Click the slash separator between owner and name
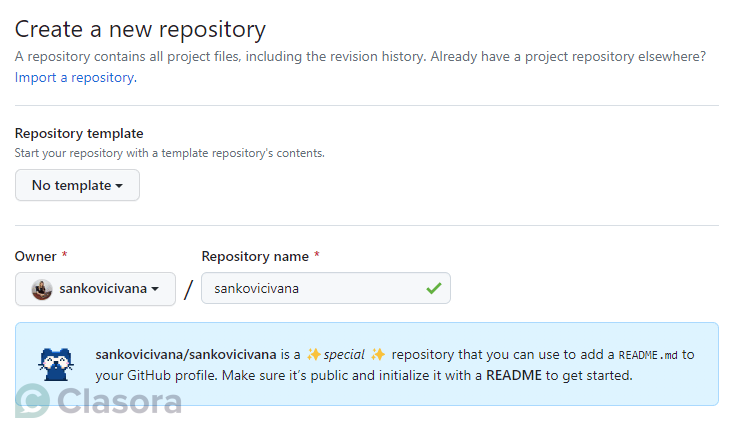The height and width of the screenshot is (428, 735). (x=188, y=290)
